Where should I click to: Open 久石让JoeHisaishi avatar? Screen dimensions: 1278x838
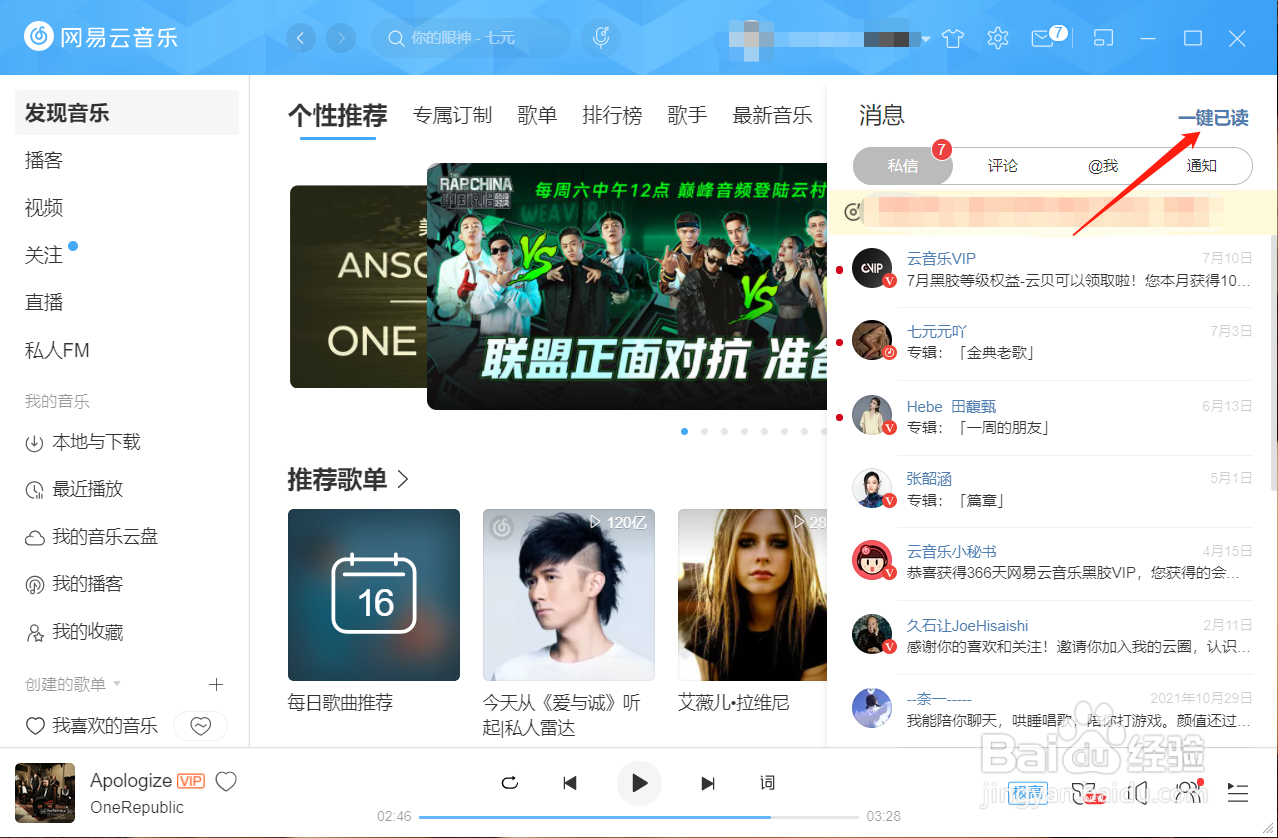click(872, 634)
